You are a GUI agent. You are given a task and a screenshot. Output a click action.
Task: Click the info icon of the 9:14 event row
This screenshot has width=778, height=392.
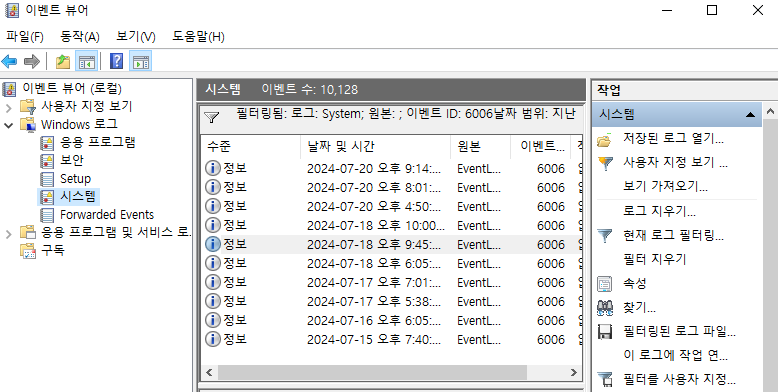pyautogui.click(x=212, y=168)
